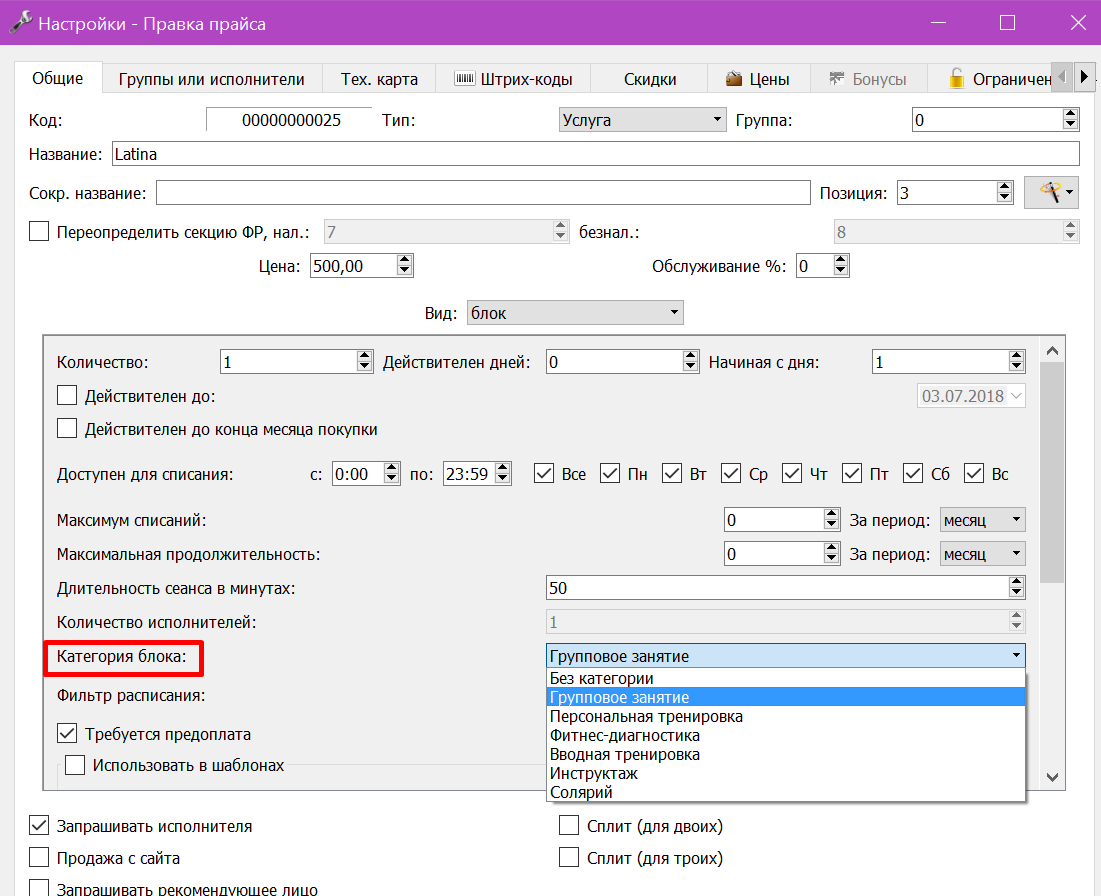Screen dimensions: 1101x896
Task: Open the date picker 03.07.2018
Action: [1016, 395]
